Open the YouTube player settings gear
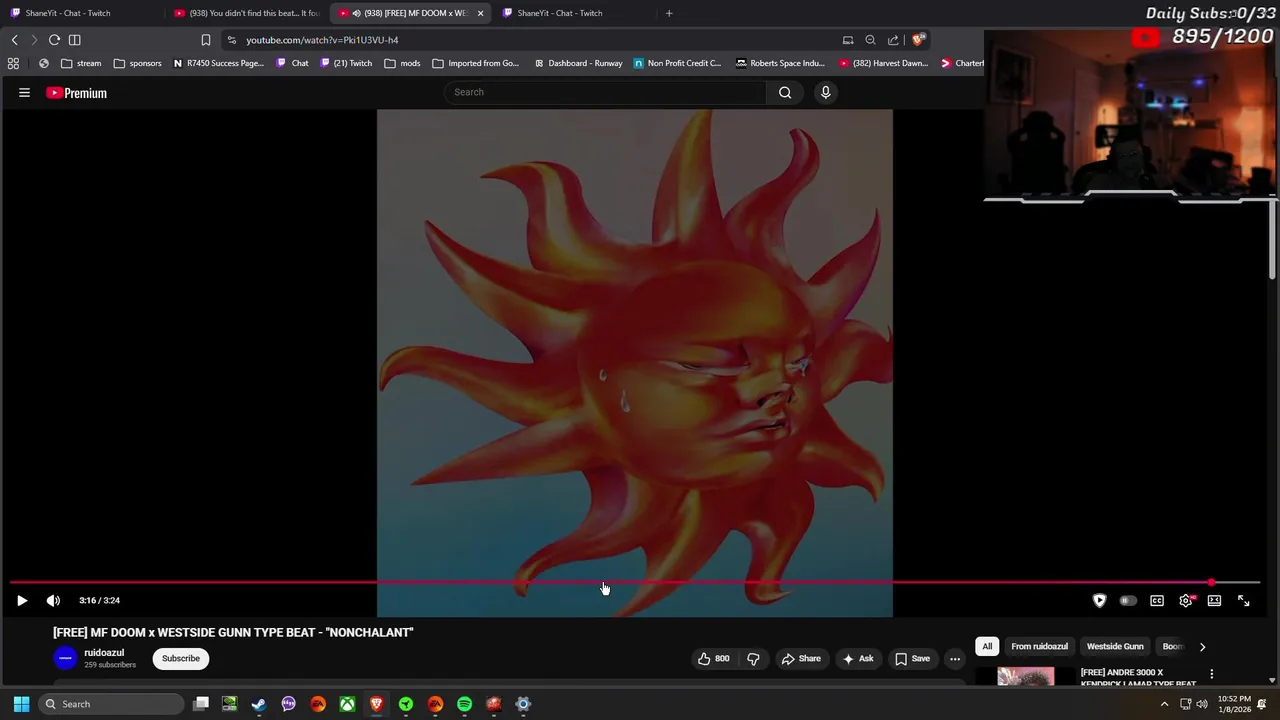Image resolution: width=1280 pixels, height=720 pixels. tap(1186, 600)
